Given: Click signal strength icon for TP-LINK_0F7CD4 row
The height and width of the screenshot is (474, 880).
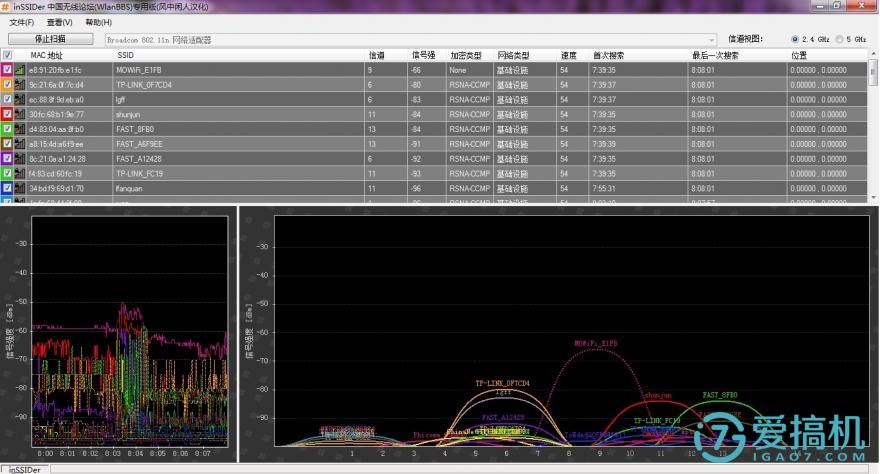Looking at the screenshot, I should coord(20,85).
